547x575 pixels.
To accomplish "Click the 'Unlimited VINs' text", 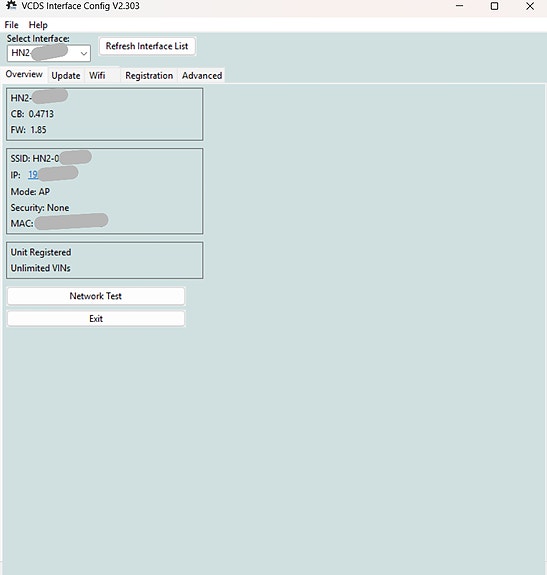I will [41, 268].
